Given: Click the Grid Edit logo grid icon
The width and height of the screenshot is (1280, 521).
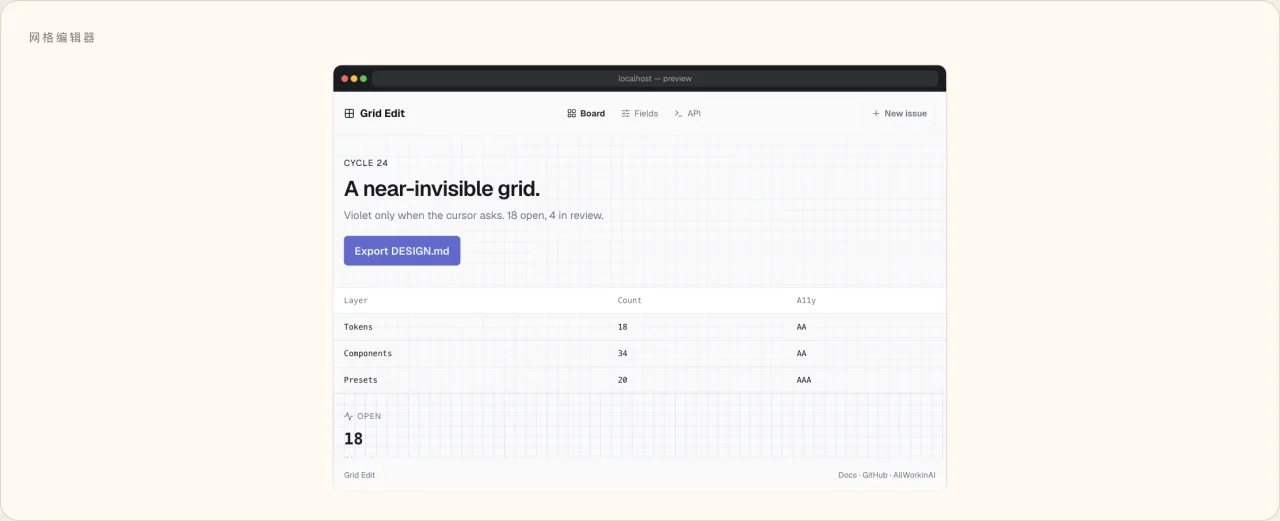Looking at the screenshot, I should (x=349, y=114).
